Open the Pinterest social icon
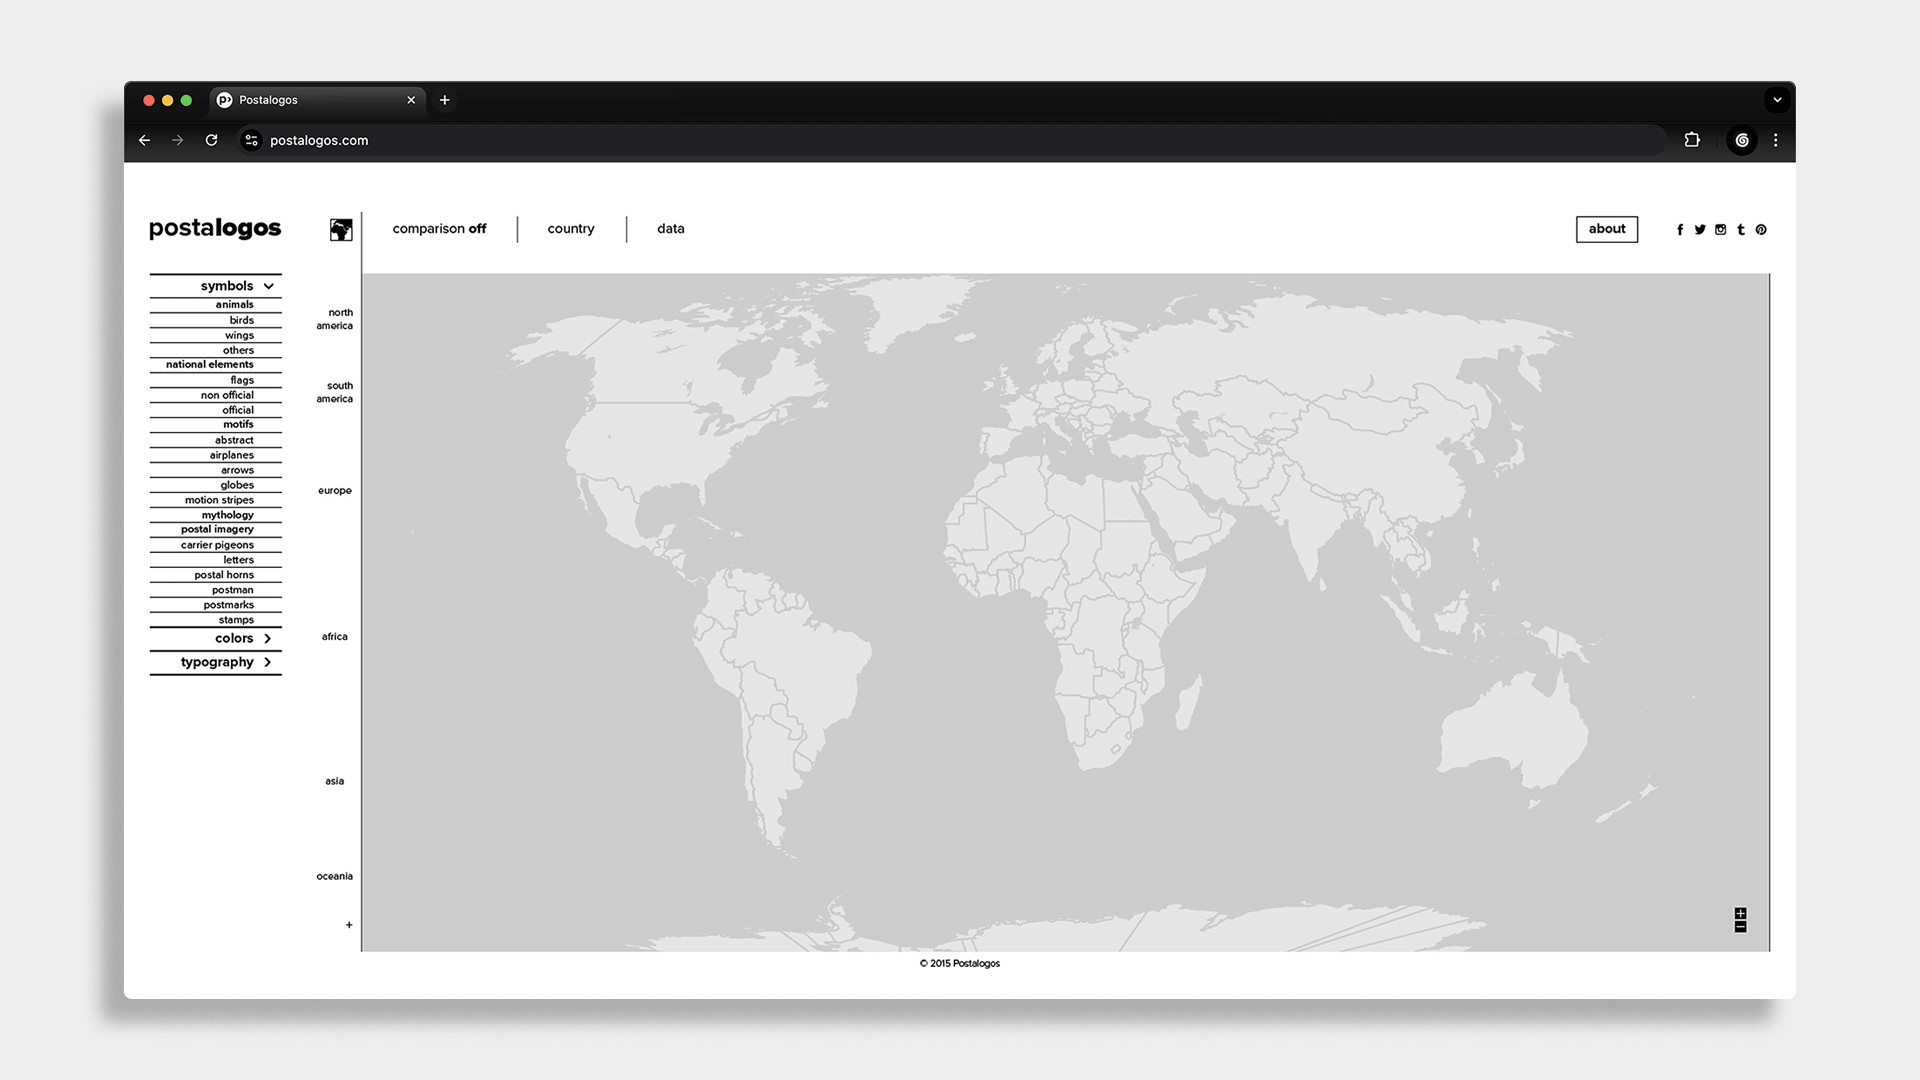Viewport: 1920px width, 1080px height. [x=1761, y=230]
